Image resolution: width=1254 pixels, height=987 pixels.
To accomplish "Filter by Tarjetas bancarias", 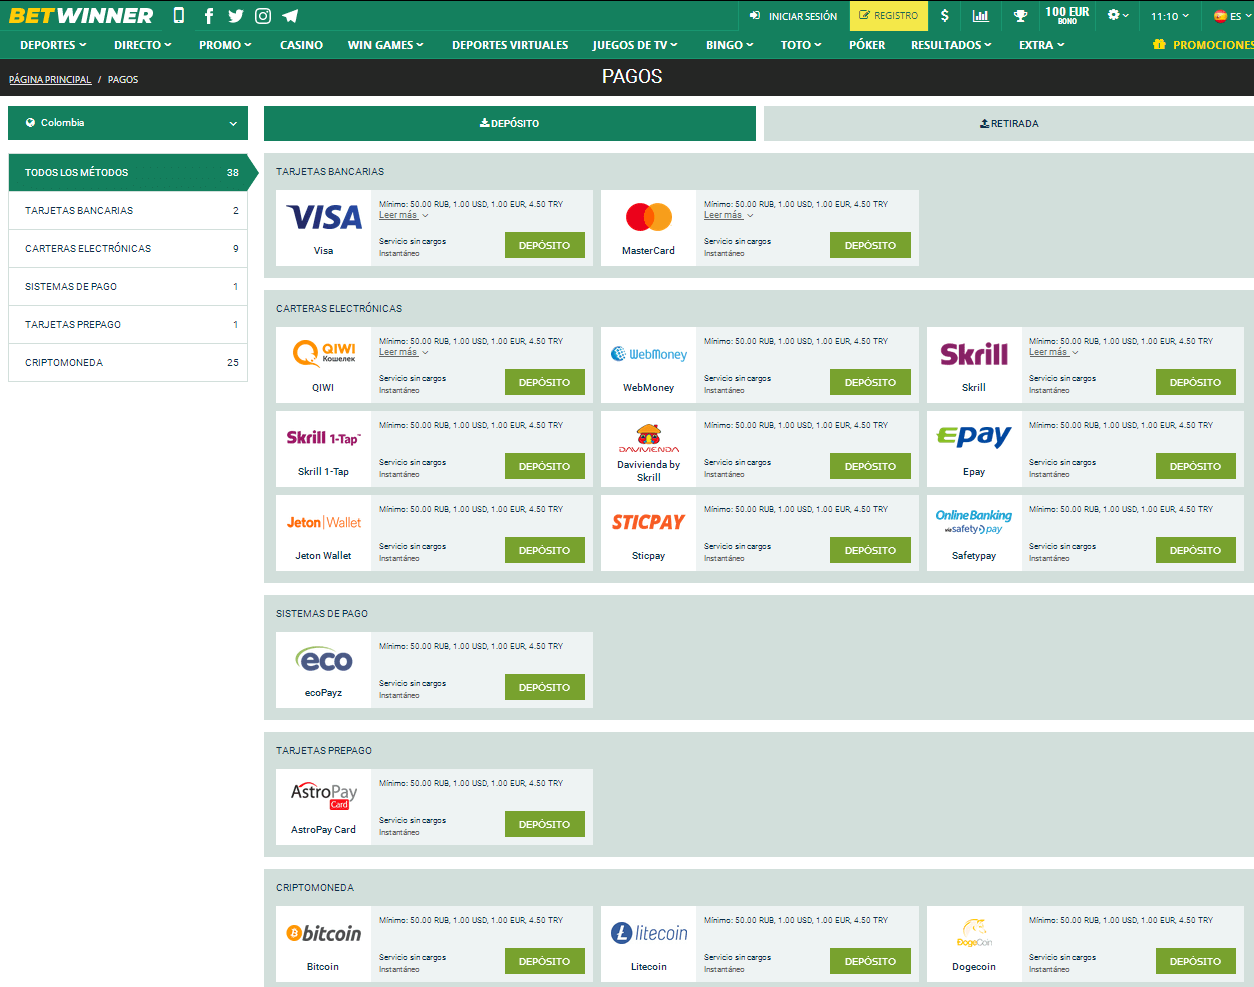I will click(128, 211).
